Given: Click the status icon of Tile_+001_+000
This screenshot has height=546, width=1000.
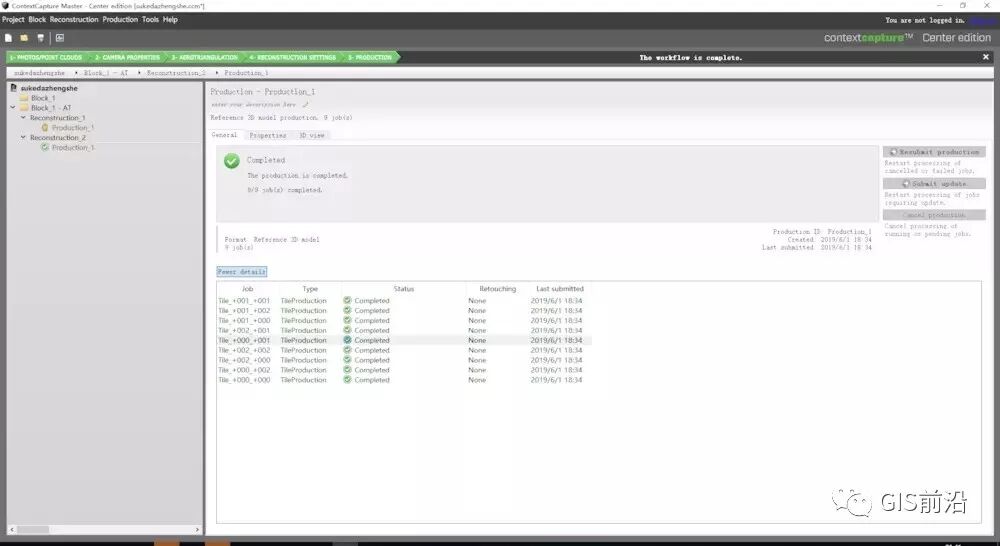Looking at the screenshot, I should (x=347, y=320).
